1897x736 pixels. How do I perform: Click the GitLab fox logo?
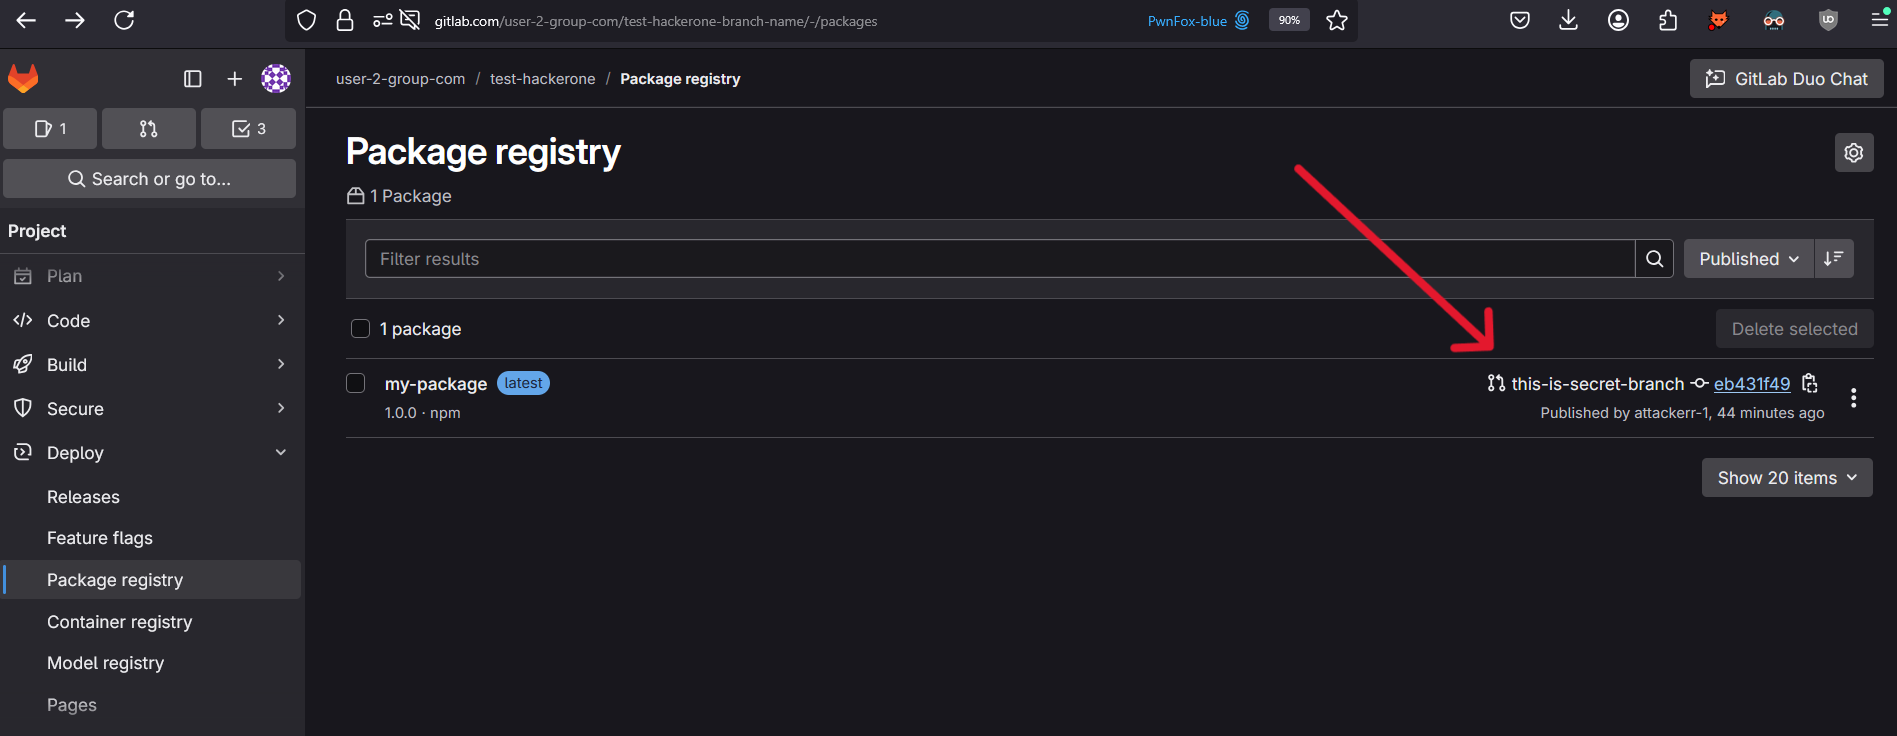pyautogui.click(x=23, y=78)
